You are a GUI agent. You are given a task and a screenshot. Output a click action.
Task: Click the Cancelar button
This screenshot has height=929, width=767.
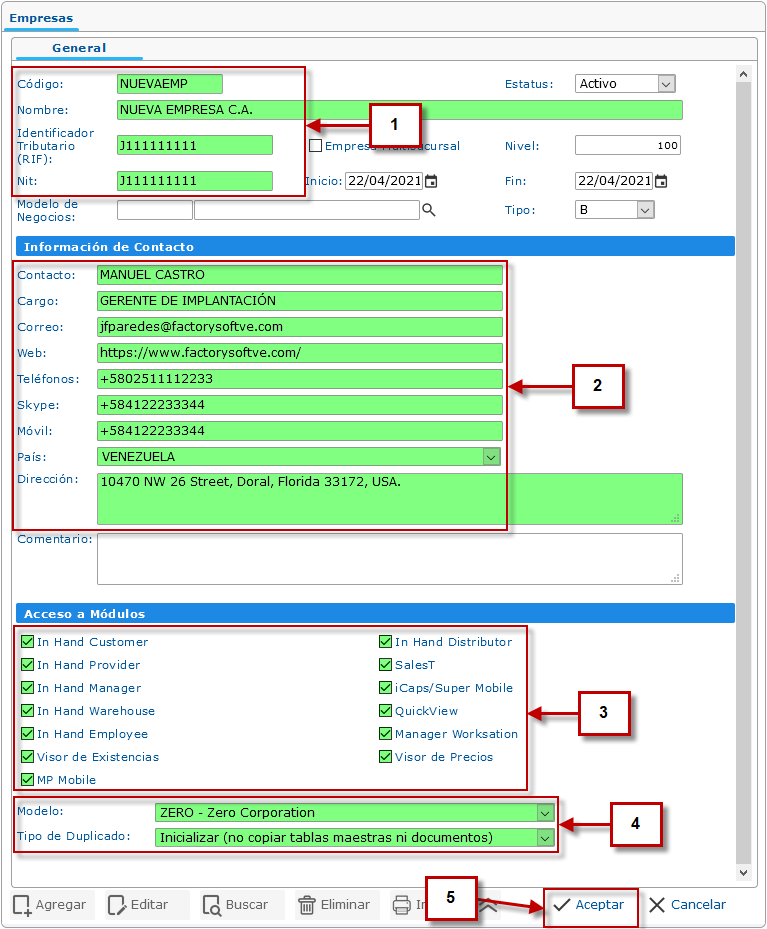pyautogui.click(x=687, y=905)
